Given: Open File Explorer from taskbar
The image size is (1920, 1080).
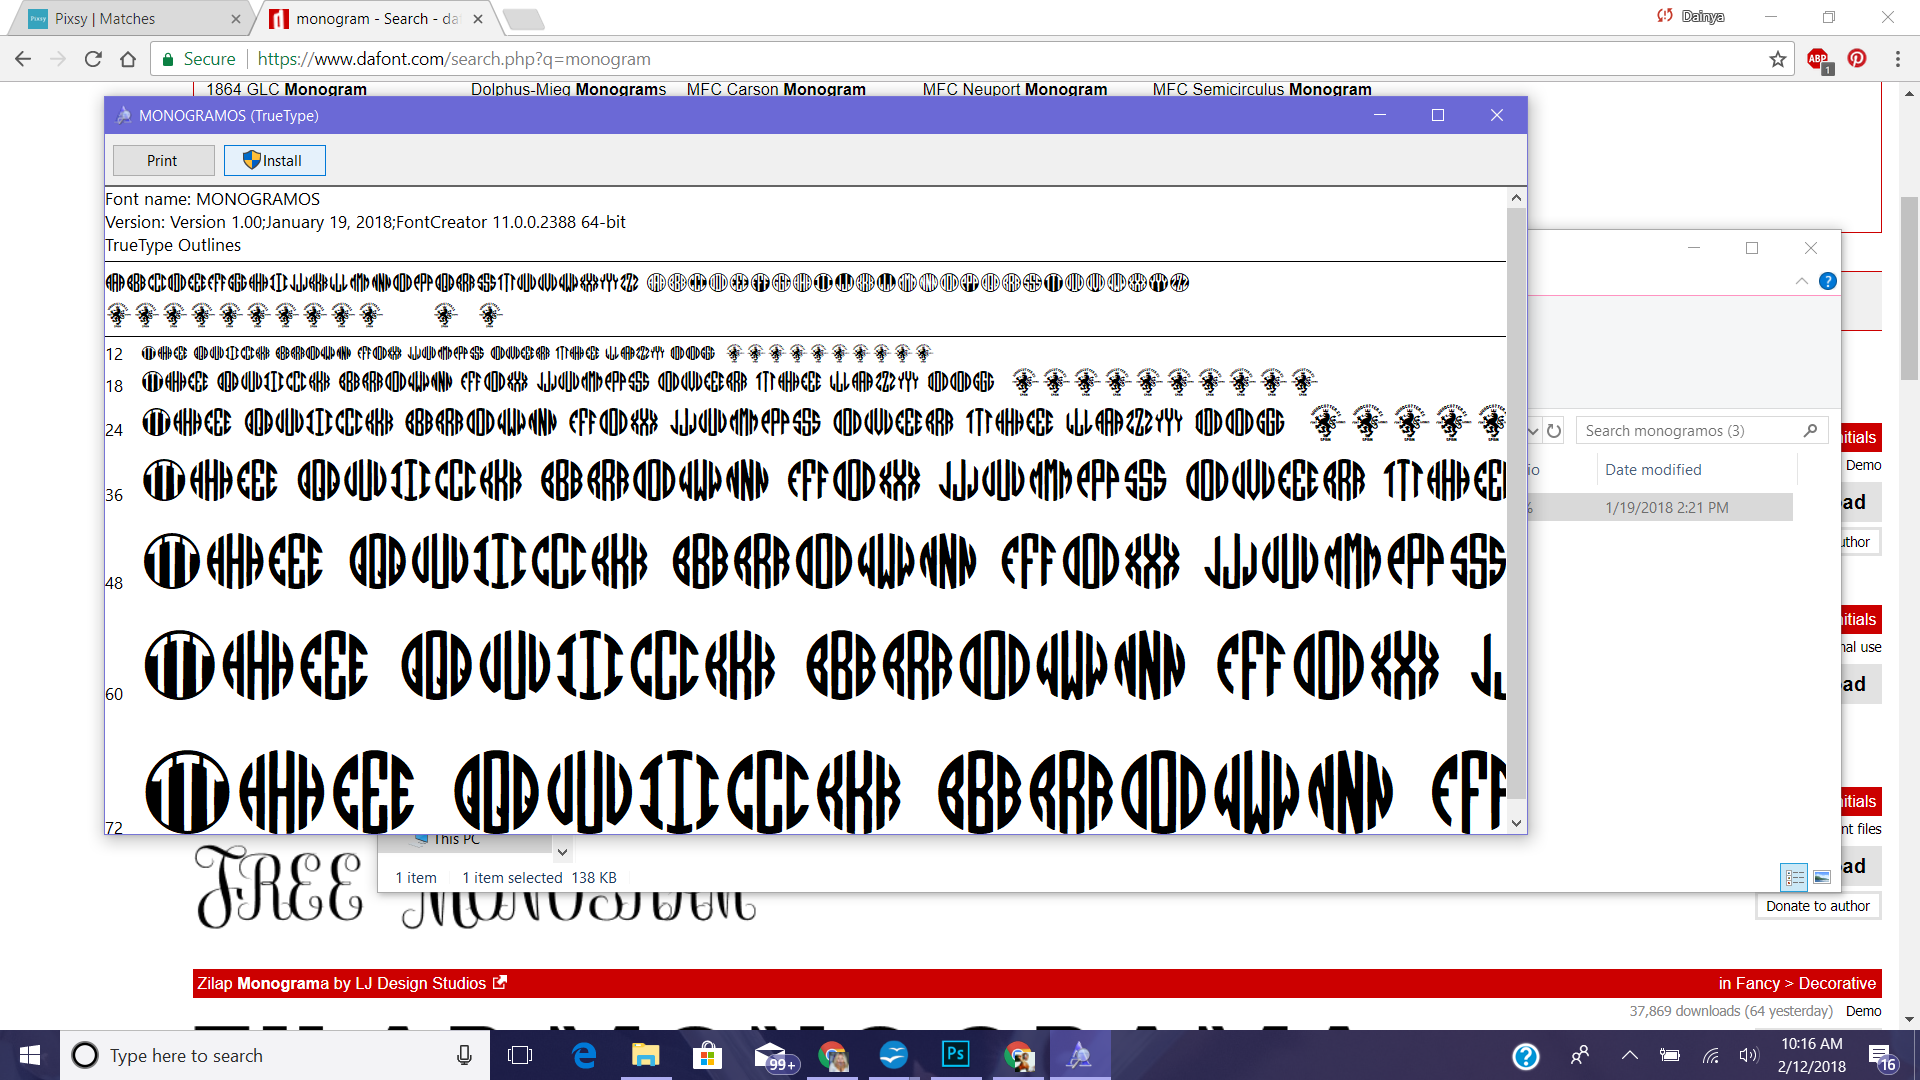Looking at the screenshot, I should (645, 1055).
